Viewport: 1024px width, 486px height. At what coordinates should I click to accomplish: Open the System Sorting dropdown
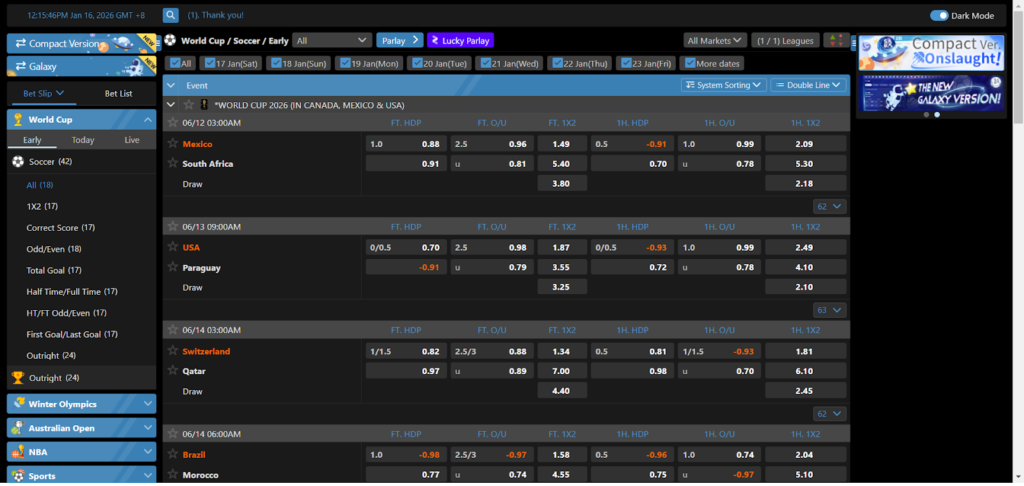click(x=724, y=85)
